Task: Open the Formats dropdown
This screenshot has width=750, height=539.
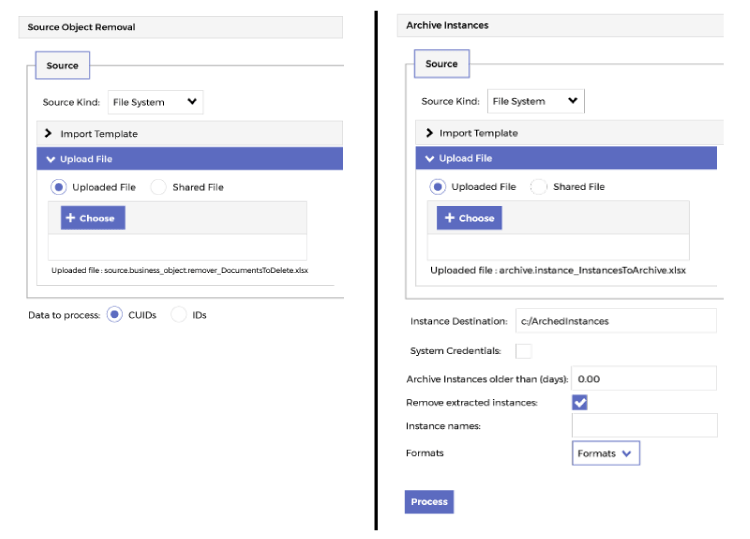Action: [606, 453]
